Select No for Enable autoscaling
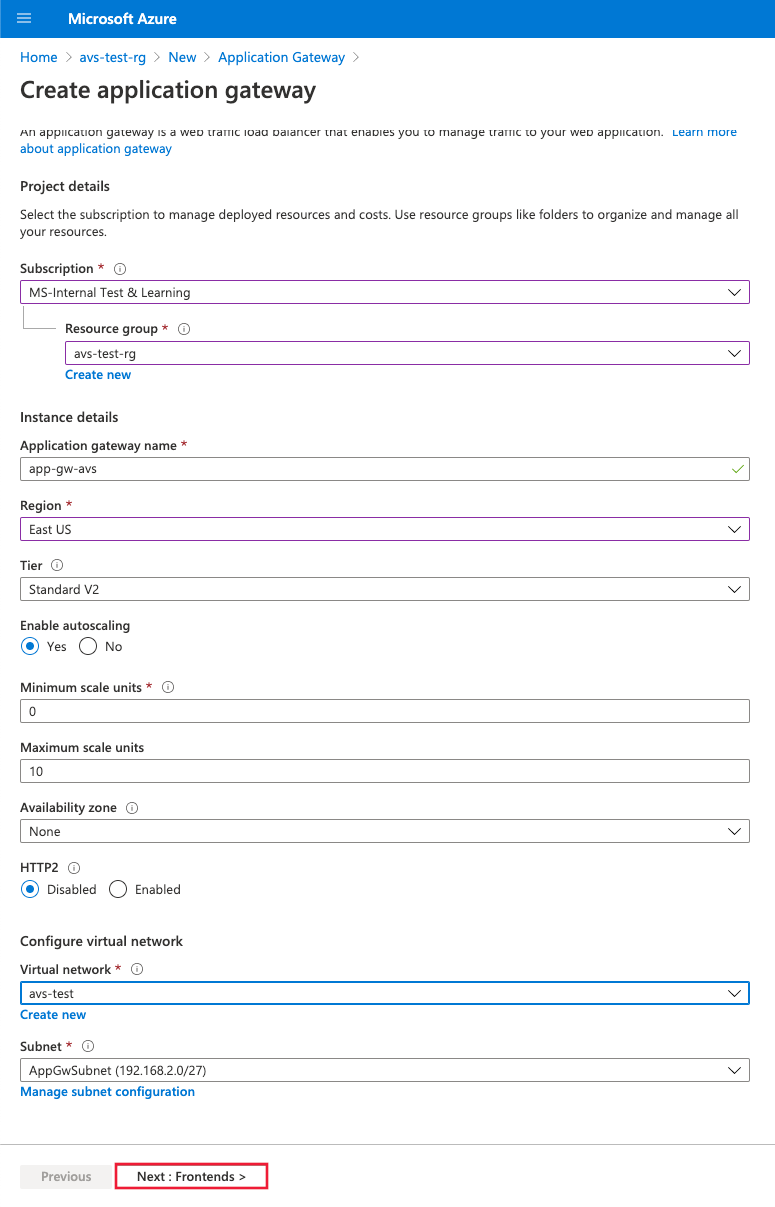 click(x=88, y=647)
